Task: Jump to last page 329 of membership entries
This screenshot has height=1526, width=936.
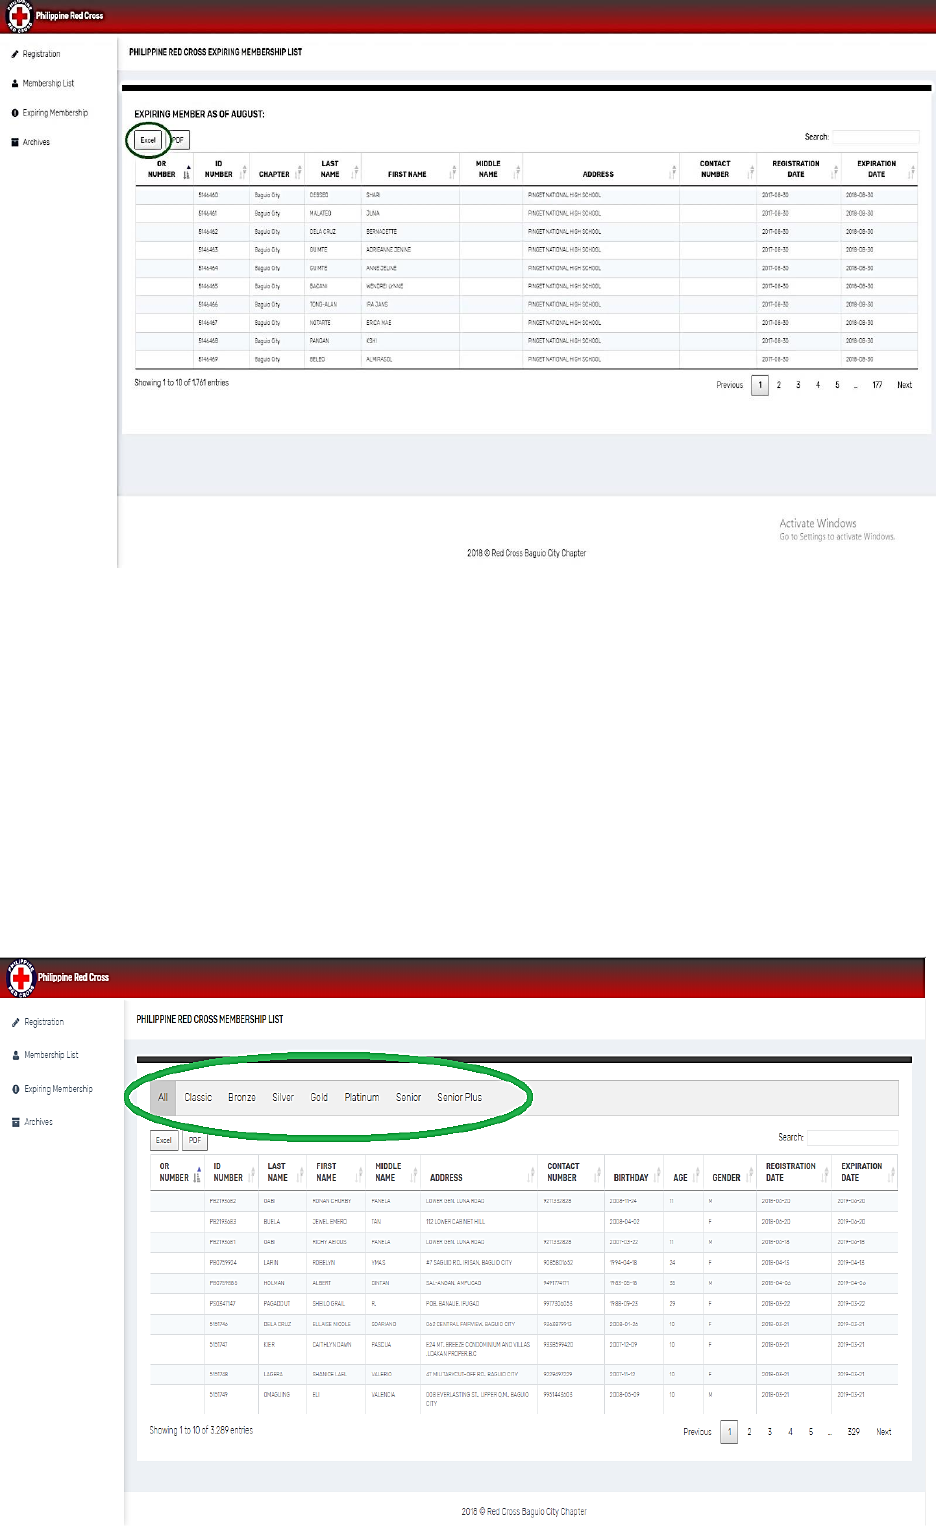Action: 853,1432
